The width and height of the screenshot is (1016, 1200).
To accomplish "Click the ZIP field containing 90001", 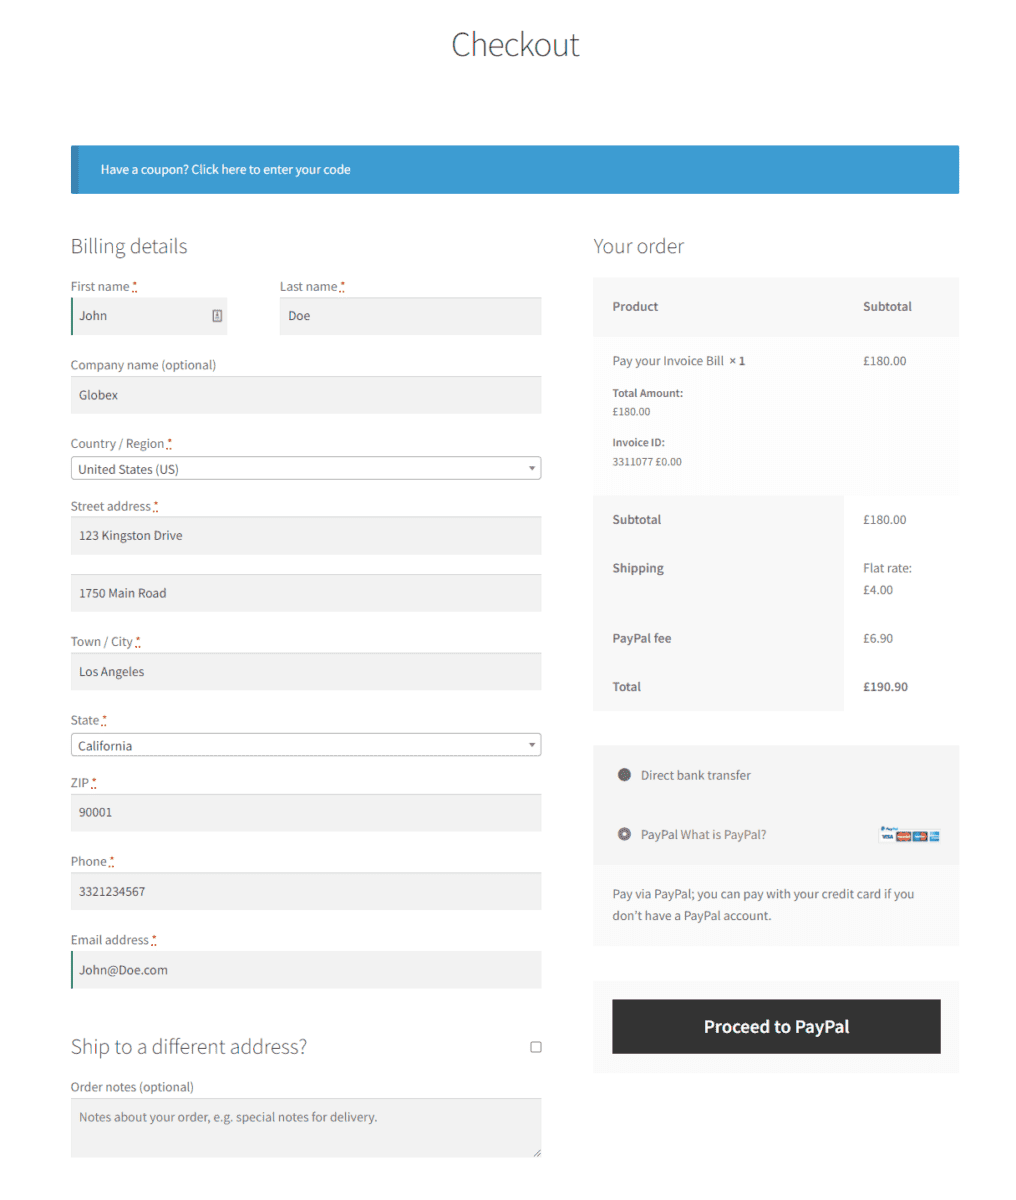I will (x=306, y=813).
